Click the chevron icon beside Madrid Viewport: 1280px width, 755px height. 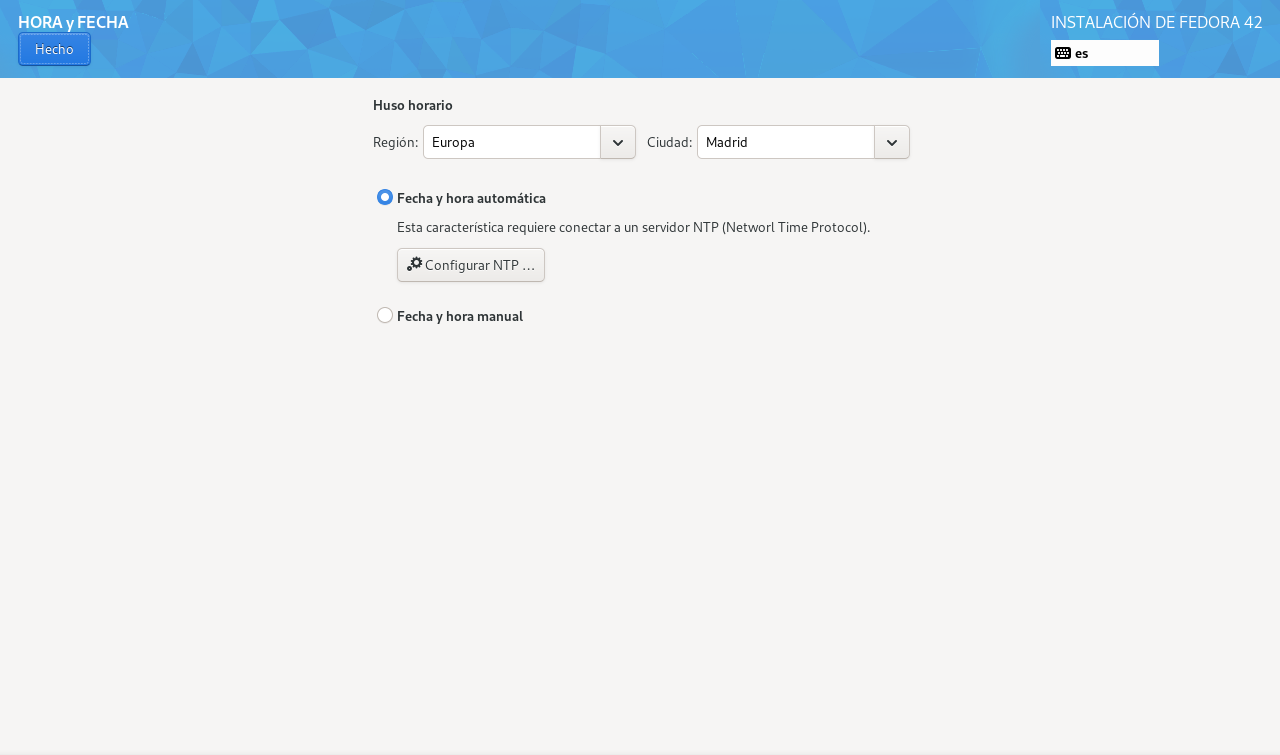892,142
